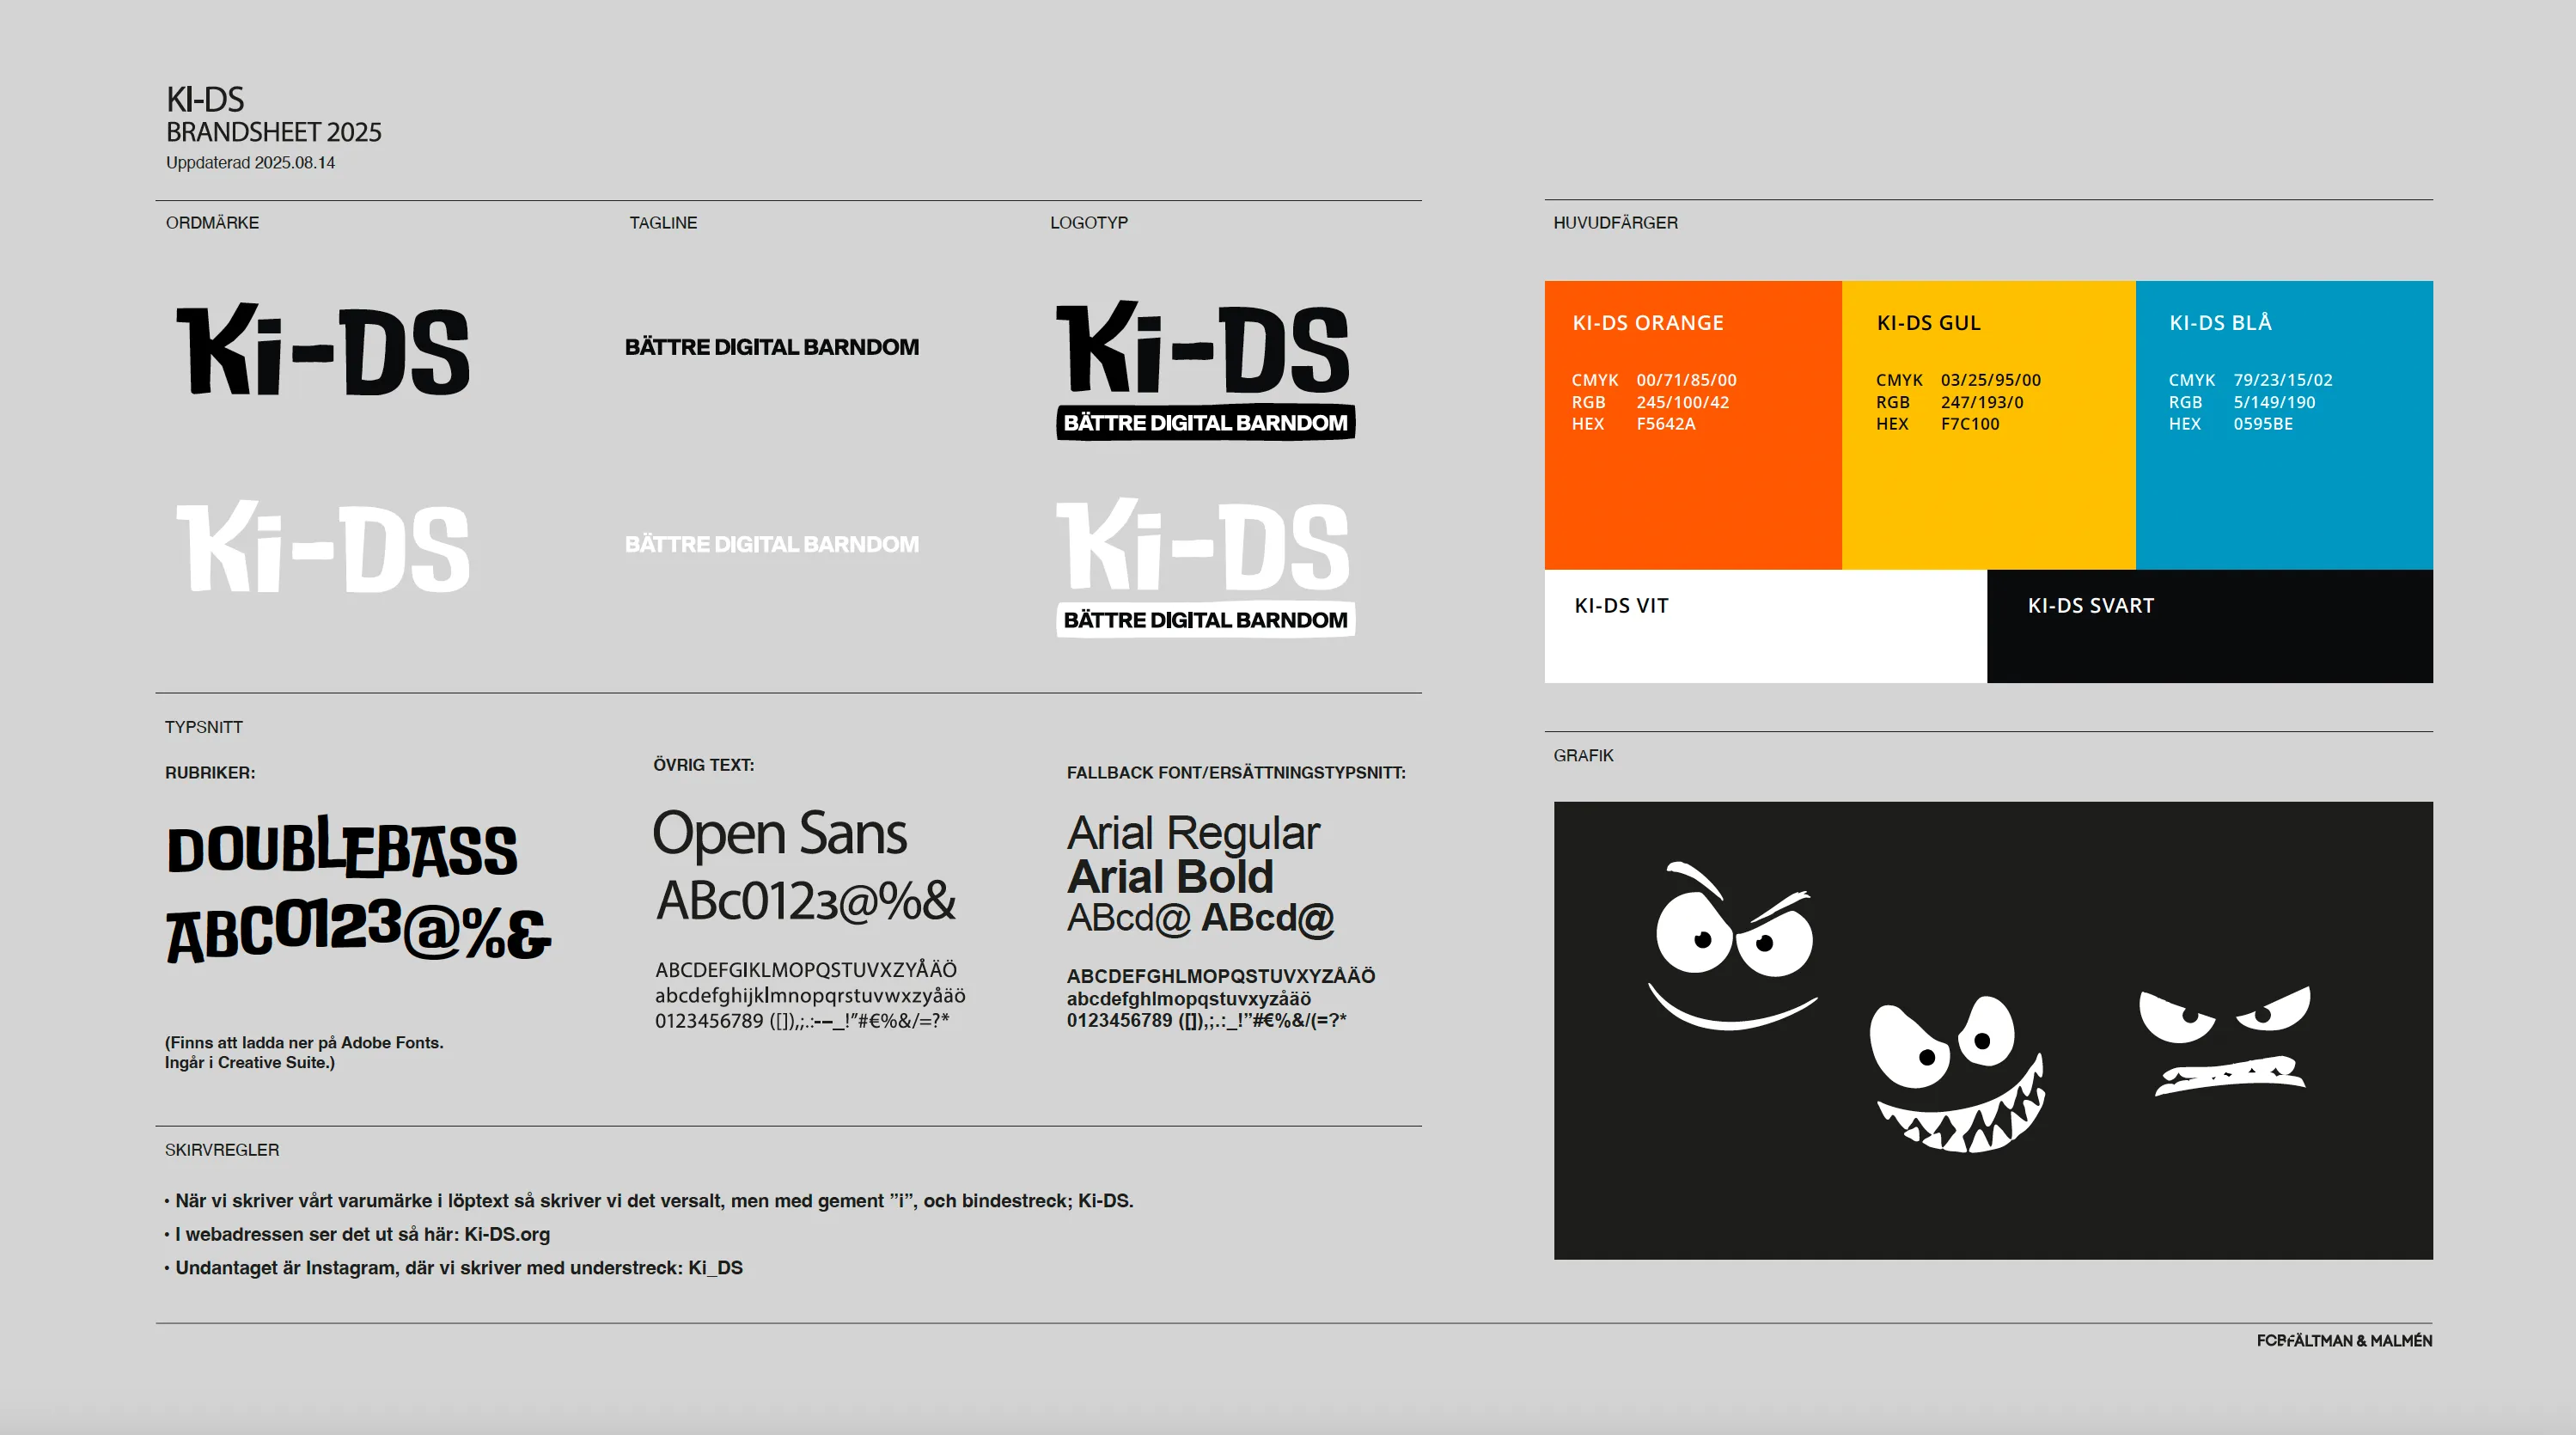Select the KI-DS GUL yellow swatch

coord(1988,425)
